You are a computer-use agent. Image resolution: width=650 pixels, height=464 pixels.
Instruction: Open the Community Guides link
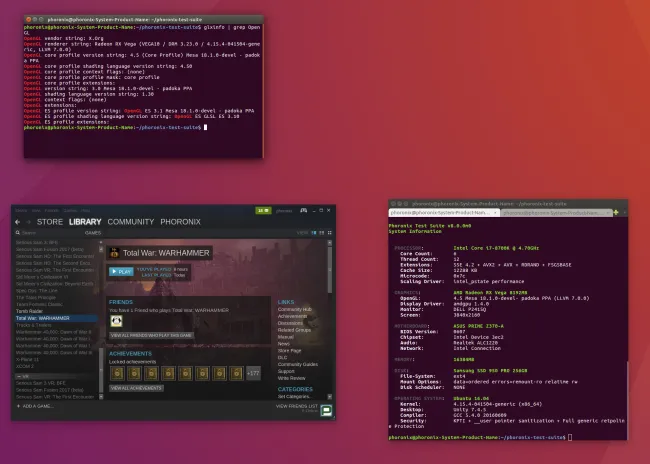tap(298, 364)
